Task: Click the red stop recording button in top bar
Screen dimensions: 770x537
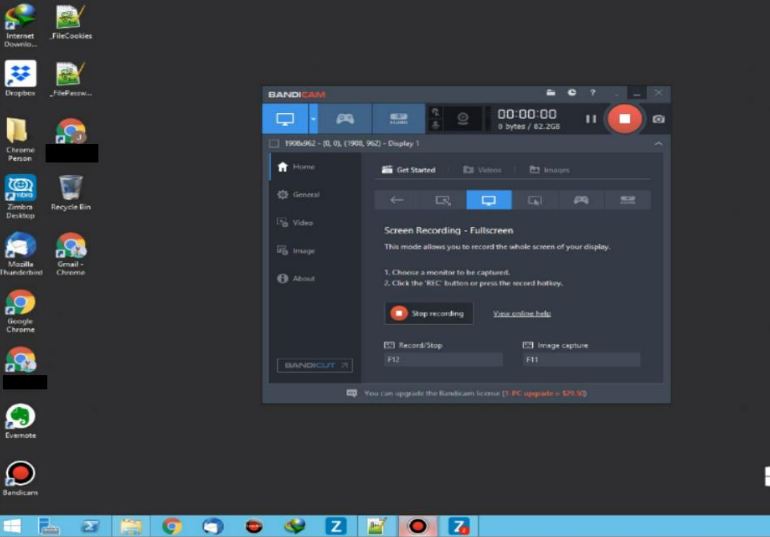Action: click(x=624, y=119)
